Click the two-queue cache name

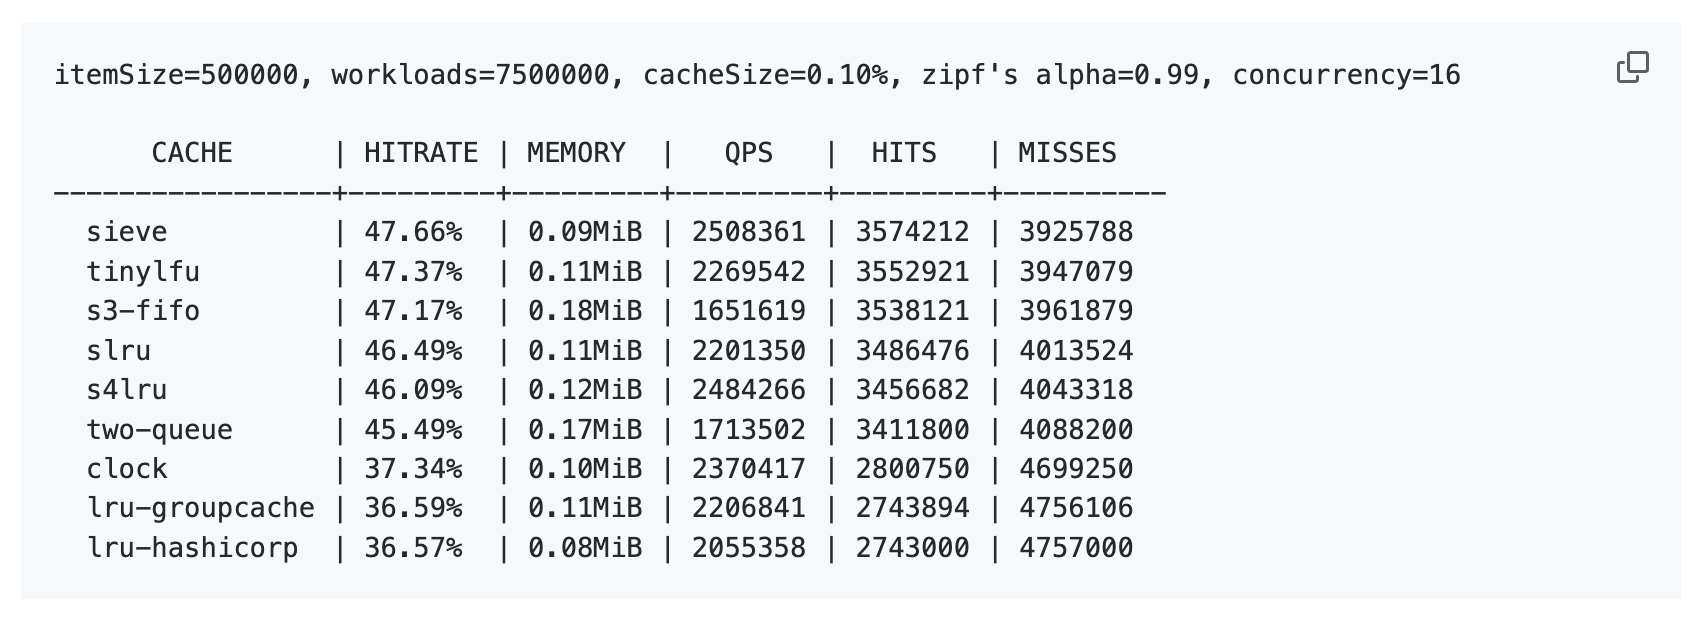pyautogui.click(x=160, y=430)
